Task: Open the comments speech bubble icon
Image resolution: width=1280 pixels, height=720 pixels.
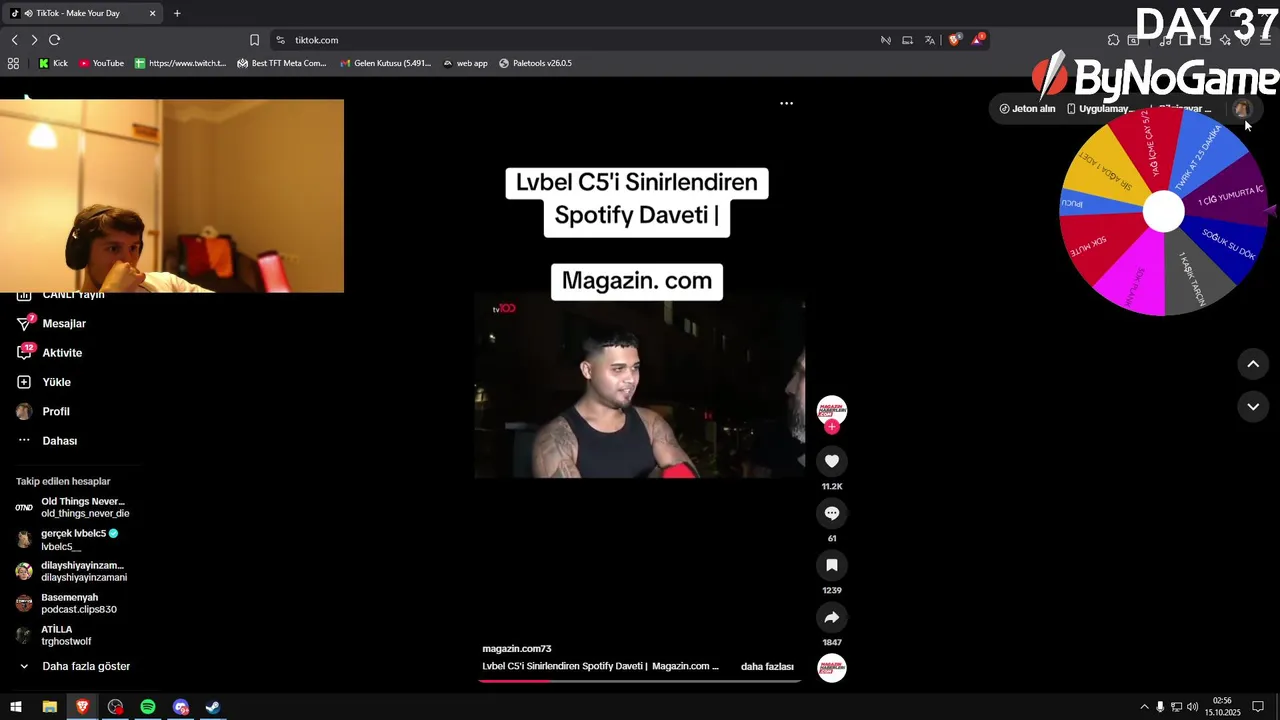Action: click(832, 513)
